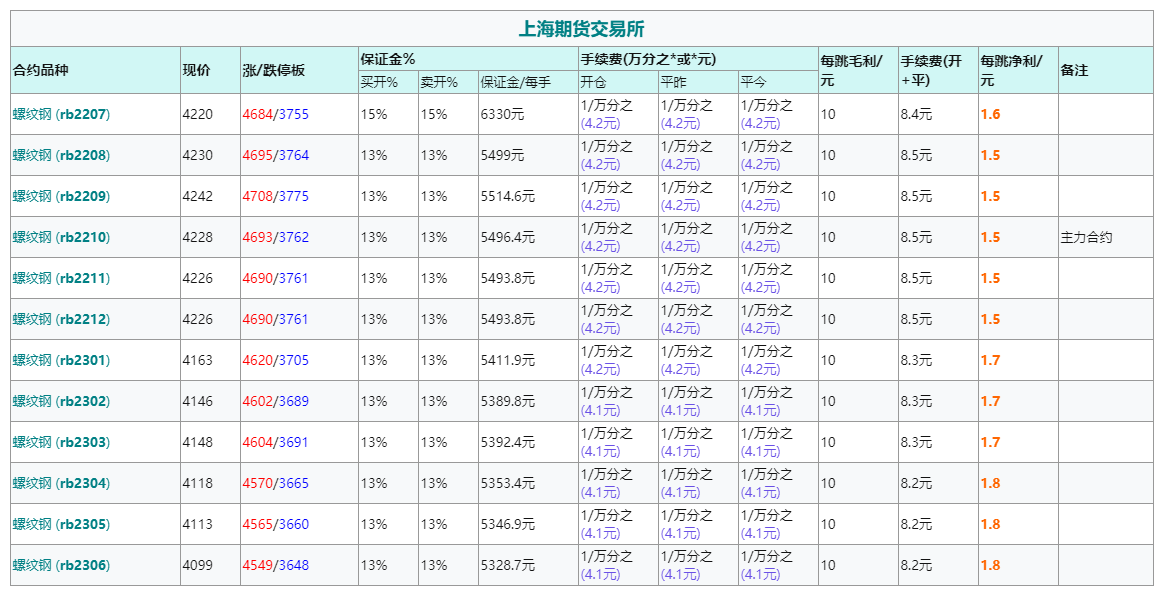This screenshot has width=1161, height=597.
Task: Click the limit-down price 3665
Action: pyautogui.click(x=294, y=483)
